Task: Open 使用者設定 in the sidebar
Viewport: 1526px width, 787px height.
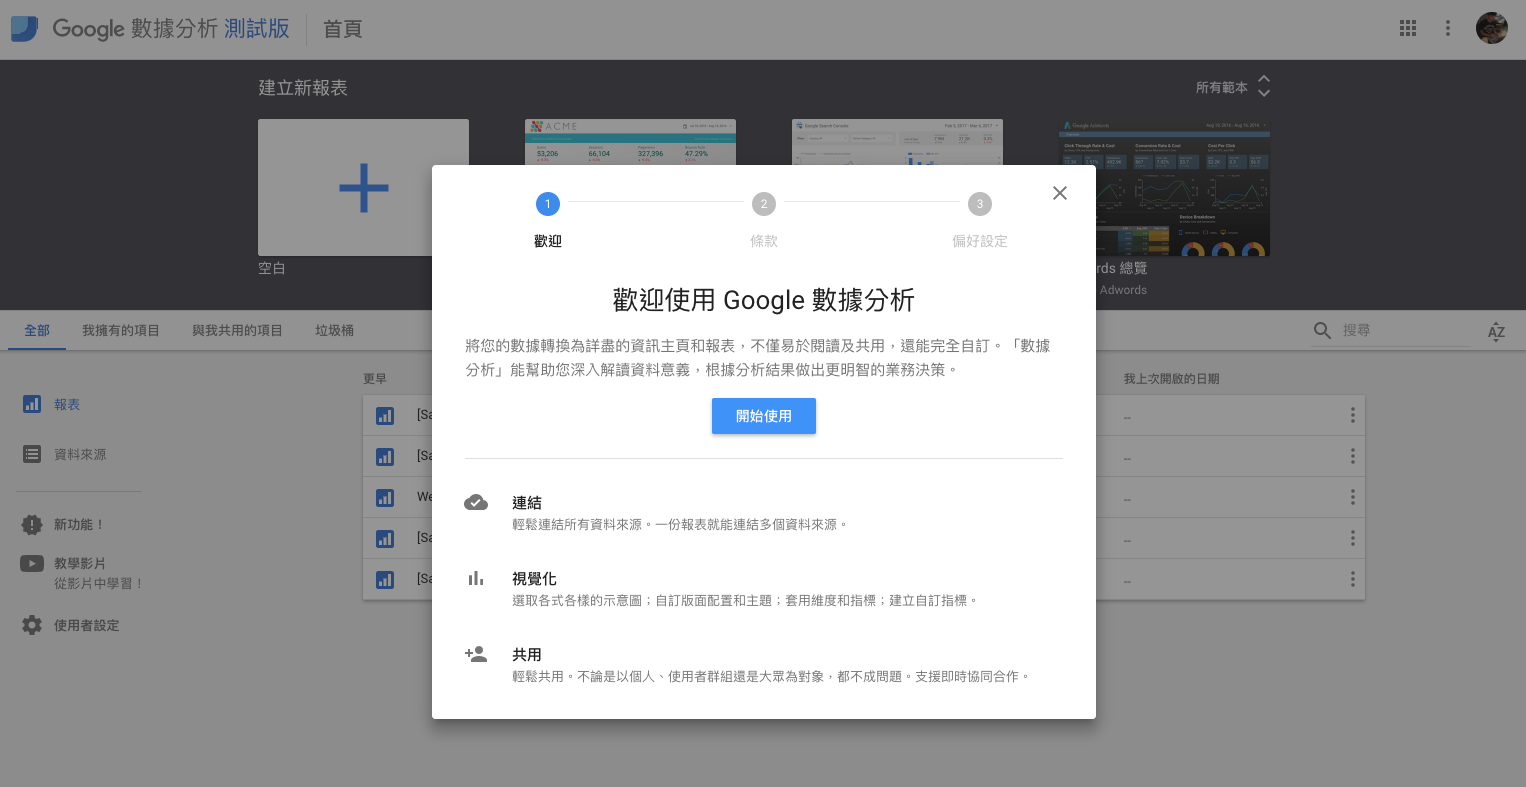Action: click(x=86, y=625)
